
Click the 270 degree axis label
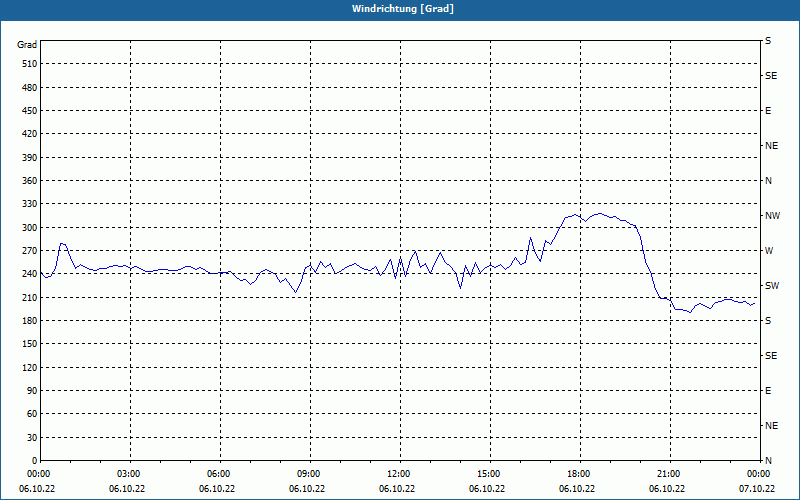click(x=29, y=251)
